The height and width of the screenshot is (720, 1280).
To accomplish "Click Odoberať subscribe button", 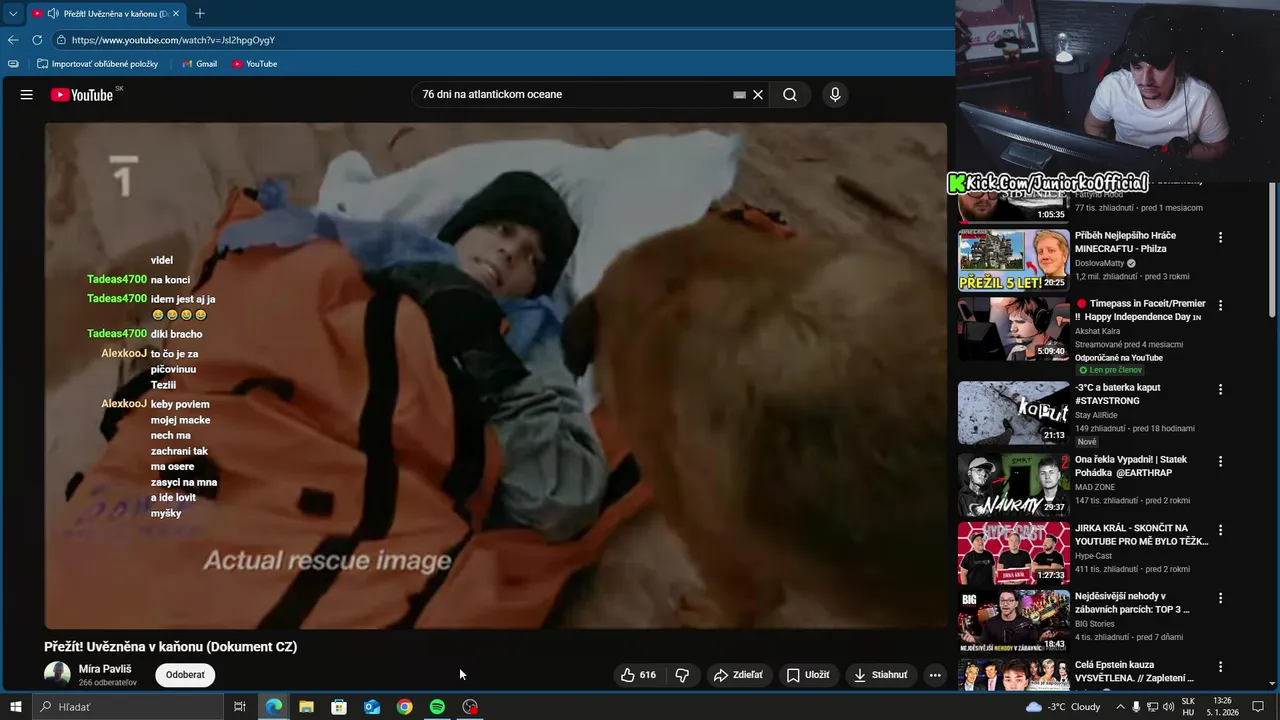I will tap(185, 675).
